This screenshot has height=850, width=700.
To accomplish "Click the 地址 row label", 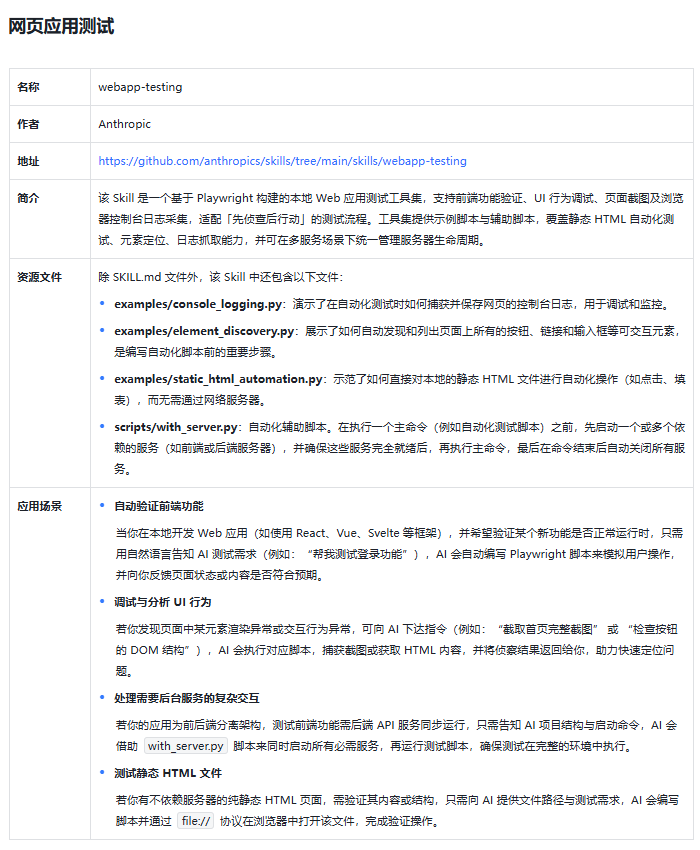I will (x=28, y=161).
